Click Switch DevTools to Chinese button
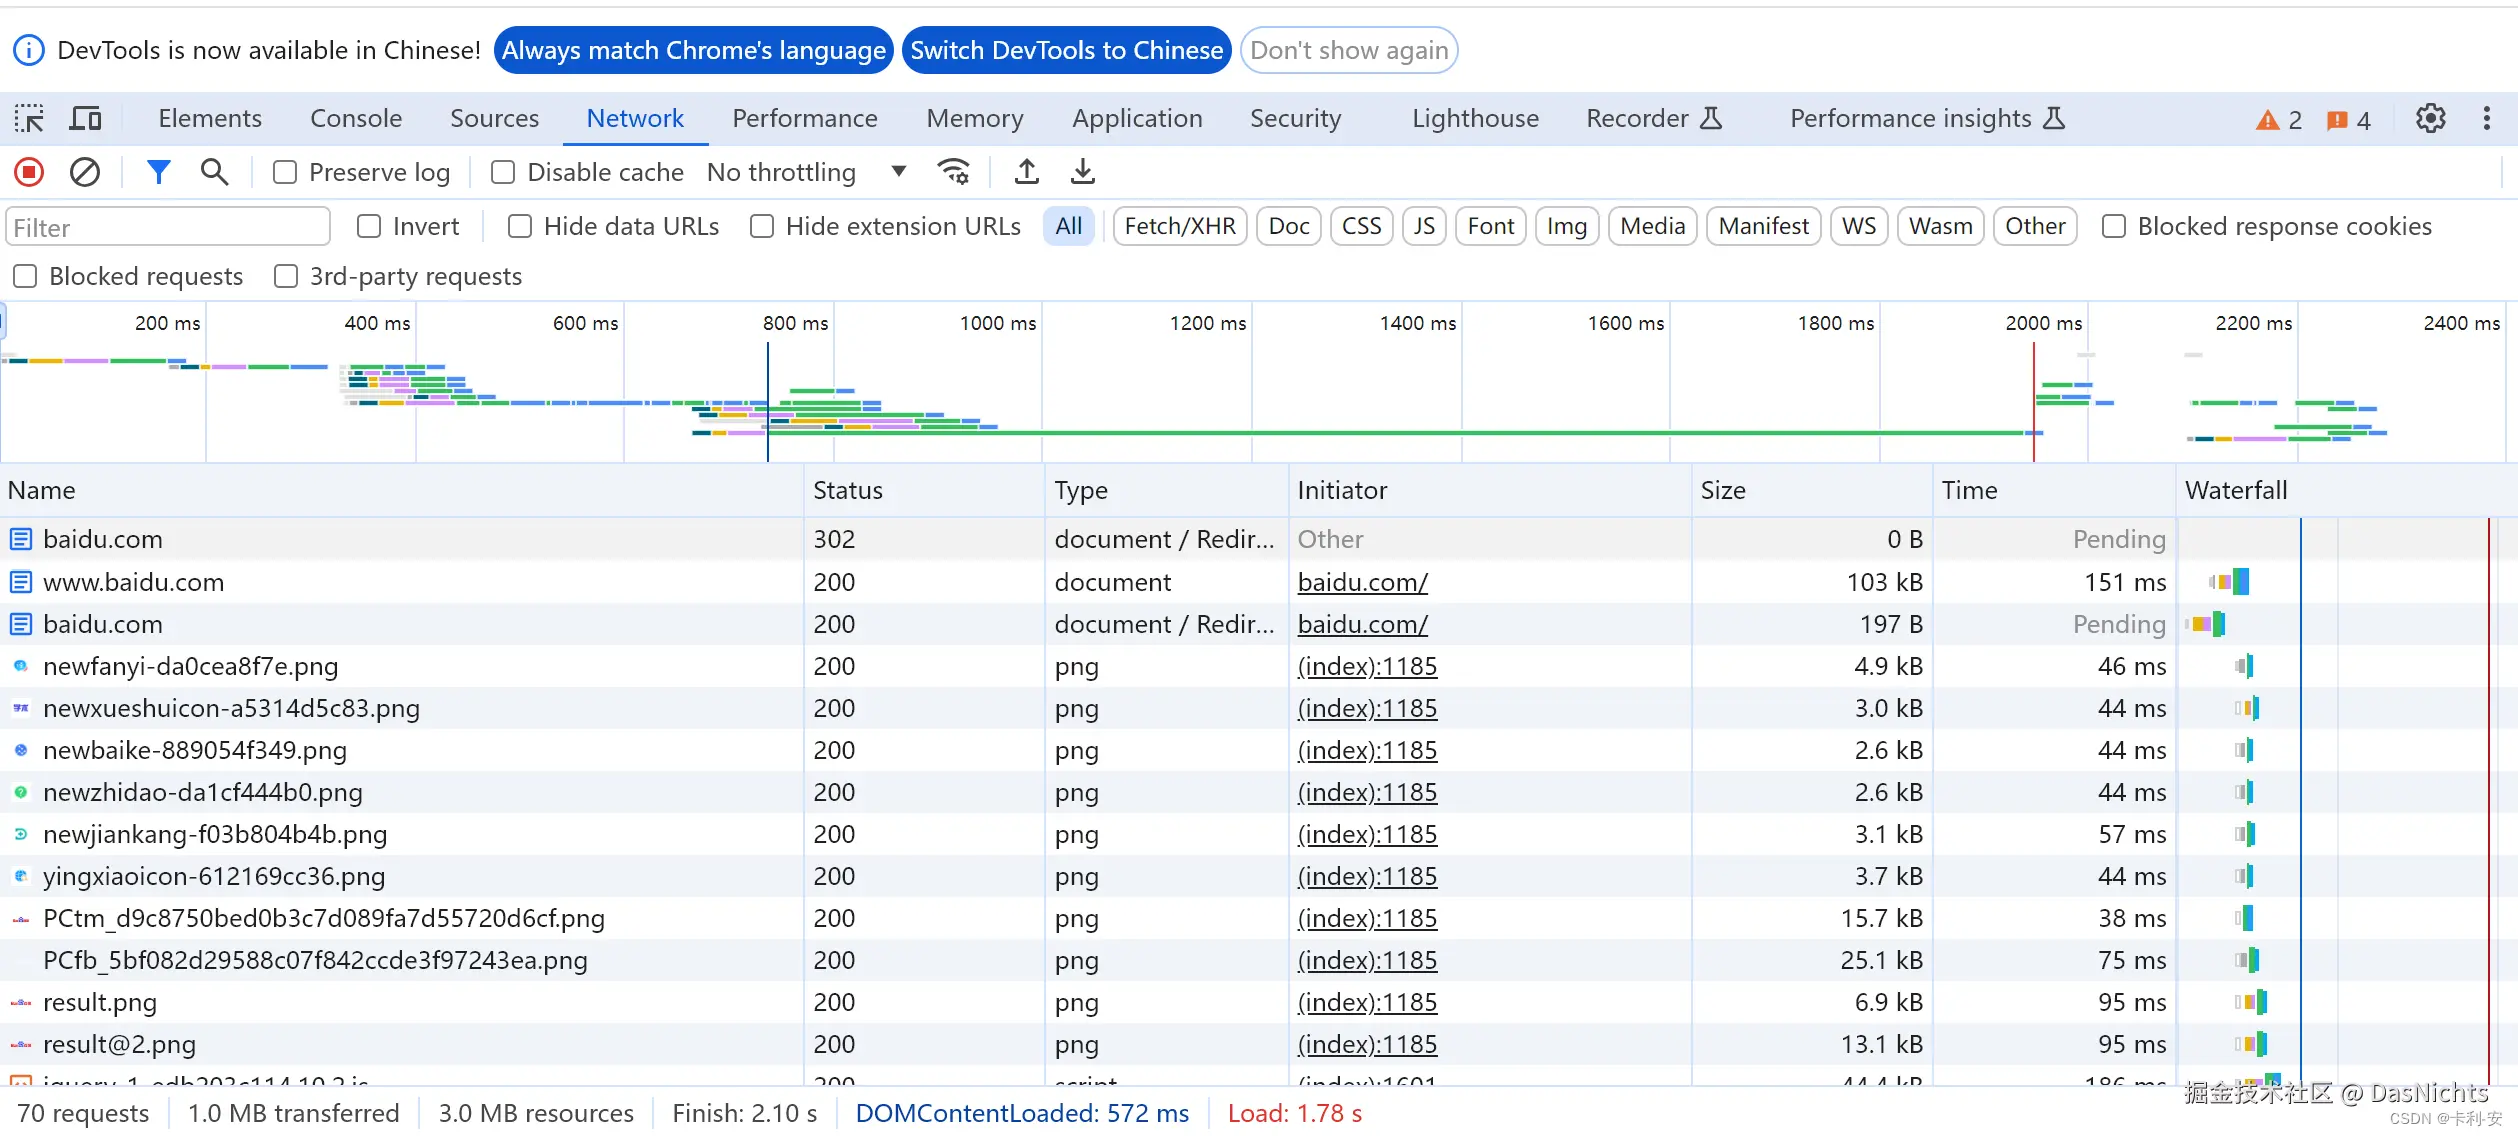2518x1136 pixels. [1066, 50]
